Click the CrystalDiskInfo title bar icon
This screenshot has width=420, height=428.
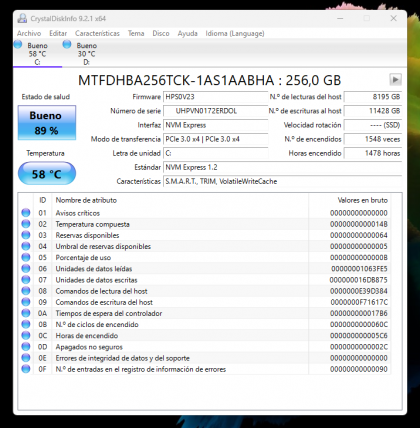[x=22, y=18]
